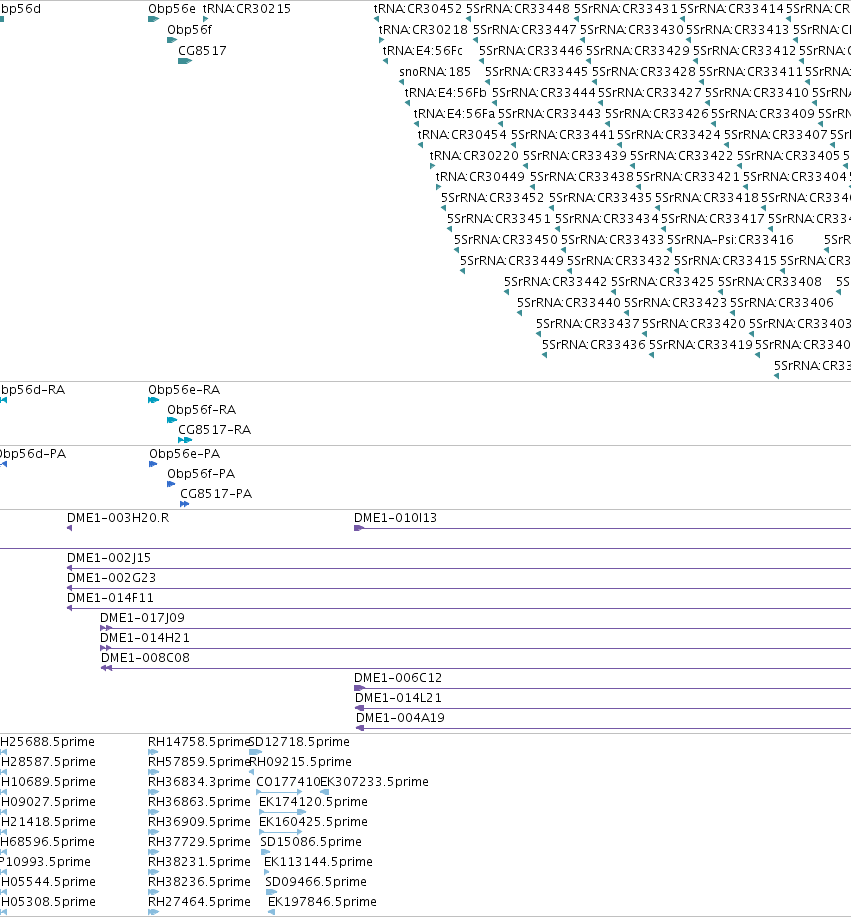
Task: Click the 5SrRNA:CR33451 feature label
Action: tap(499, 219)
